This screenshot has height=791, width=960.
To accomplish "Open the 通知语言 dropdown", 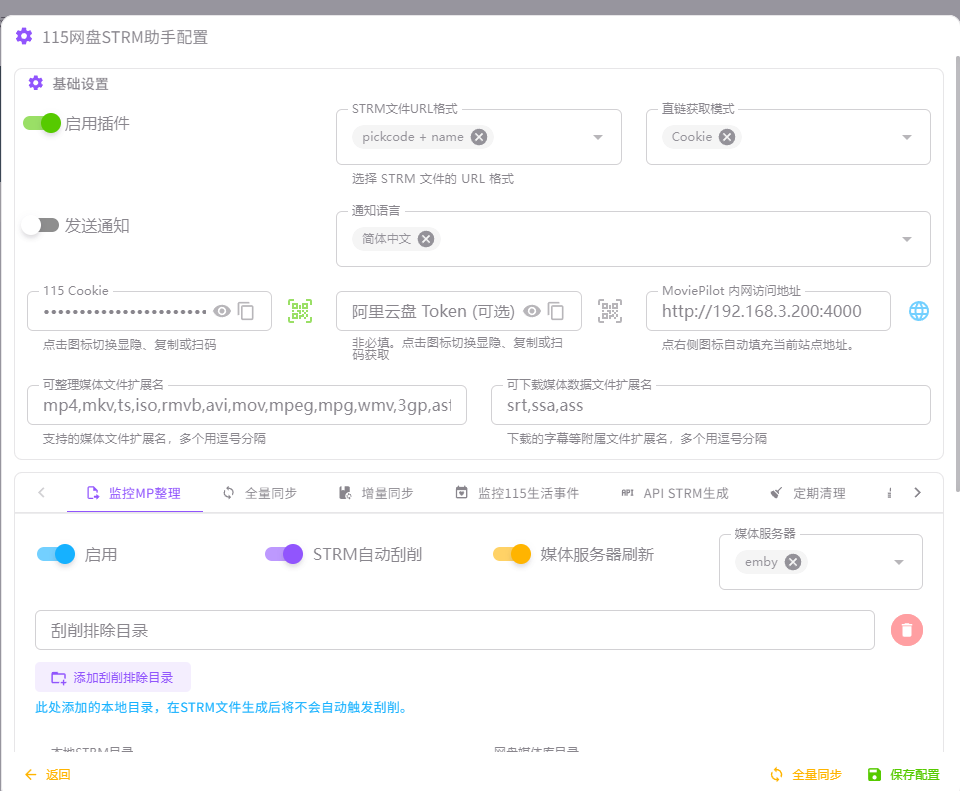I will (907, 239).
